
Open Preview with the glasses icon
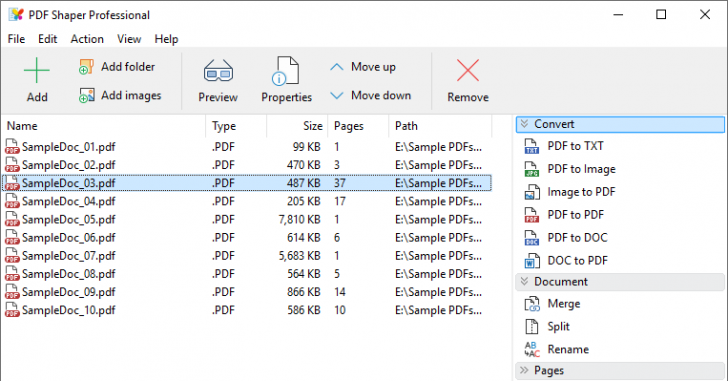218,71
